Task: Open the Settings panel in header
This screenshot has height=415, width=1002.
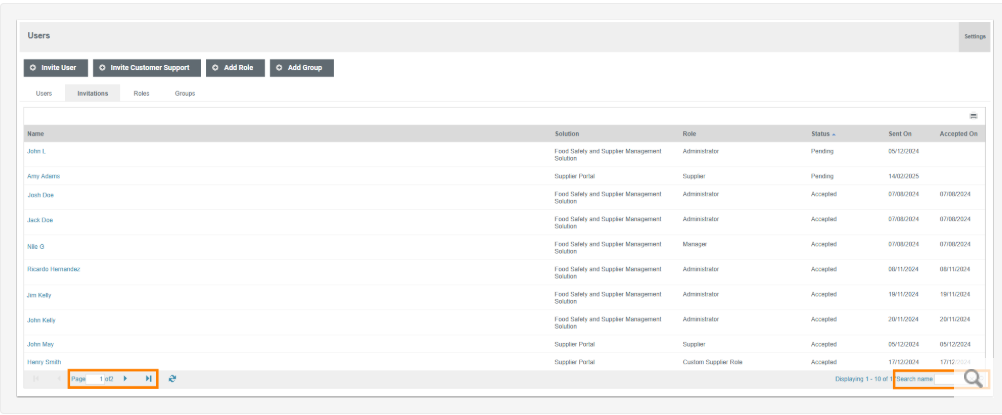Action: pos(974,36)
